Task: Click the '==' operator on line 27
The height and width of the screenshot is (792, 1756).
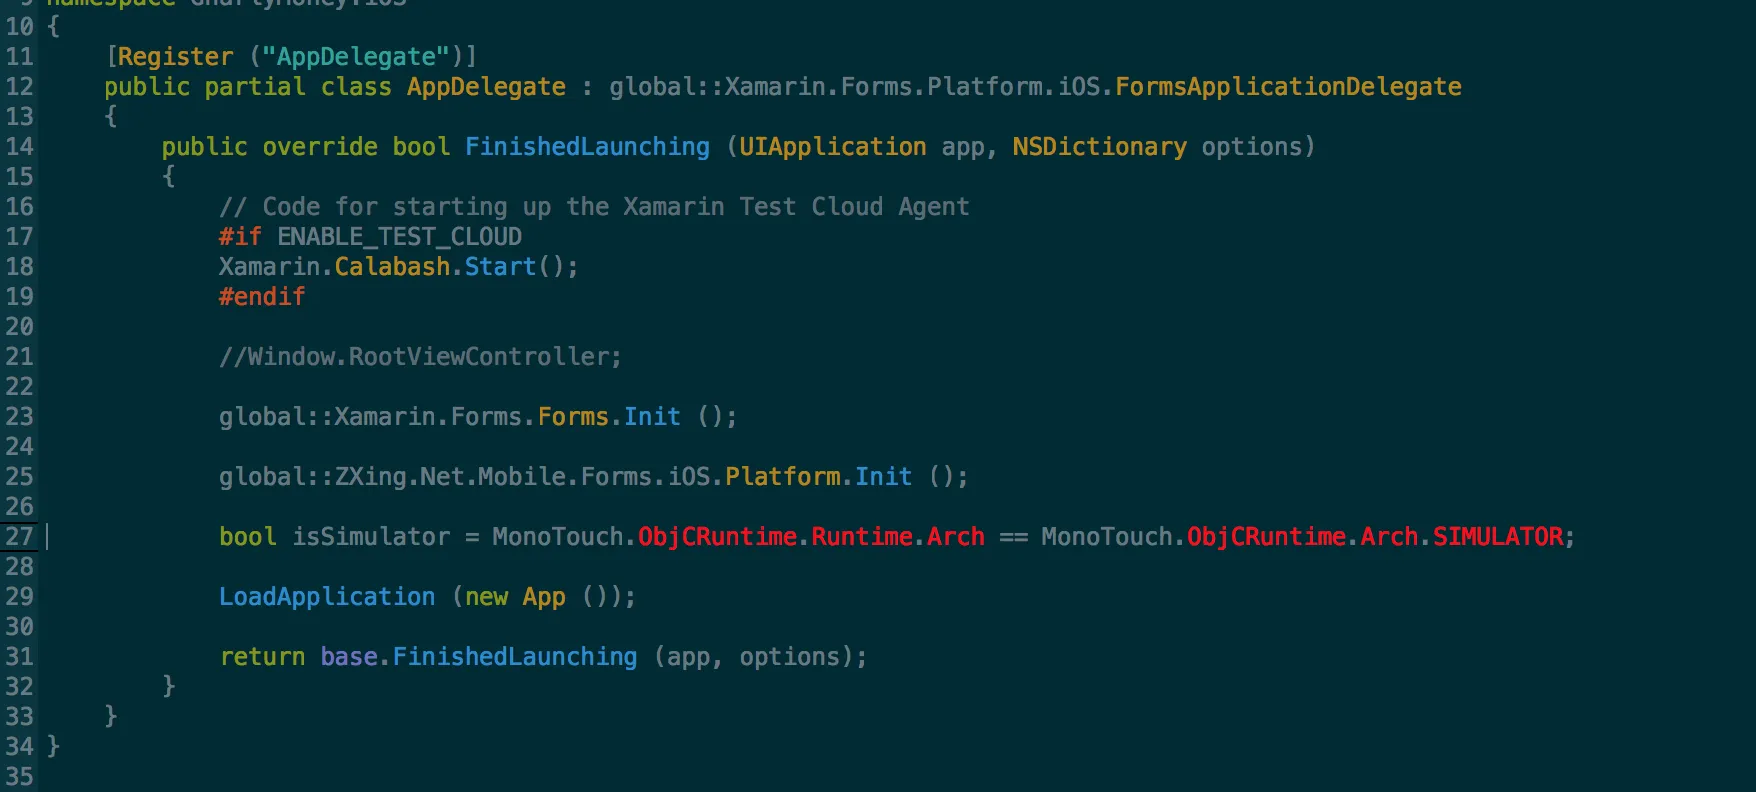Action: (1013, 537)
